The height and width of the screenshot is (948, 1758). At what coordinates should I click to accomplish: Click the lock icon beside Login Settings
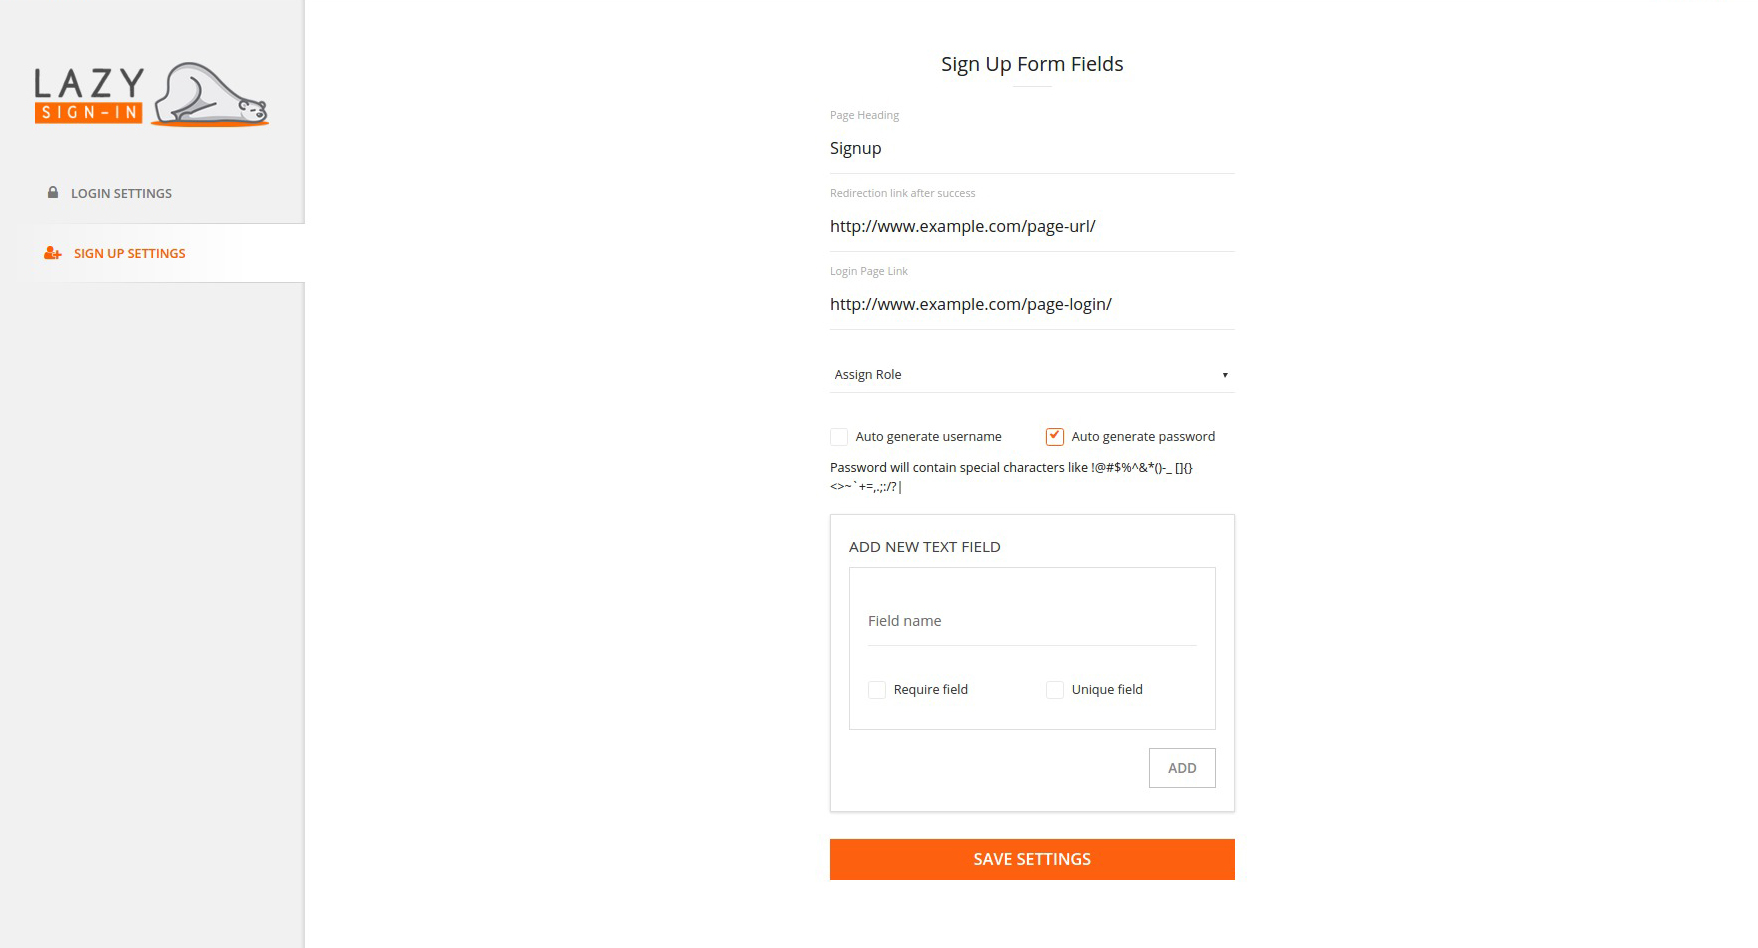pos(52,192)
